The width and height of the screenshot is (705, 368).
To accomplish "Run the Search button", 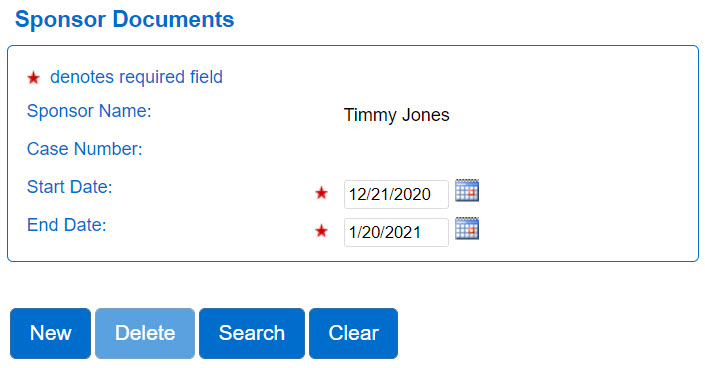I will point(252,333).
